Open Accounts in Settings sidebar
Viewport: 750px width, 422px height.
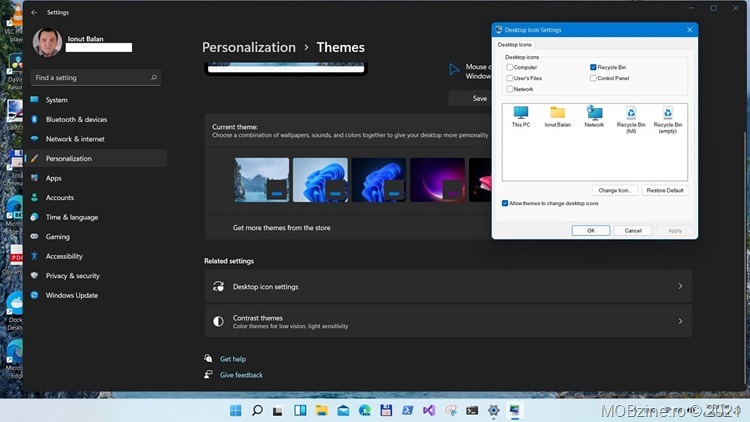click(x=97, y=198)
